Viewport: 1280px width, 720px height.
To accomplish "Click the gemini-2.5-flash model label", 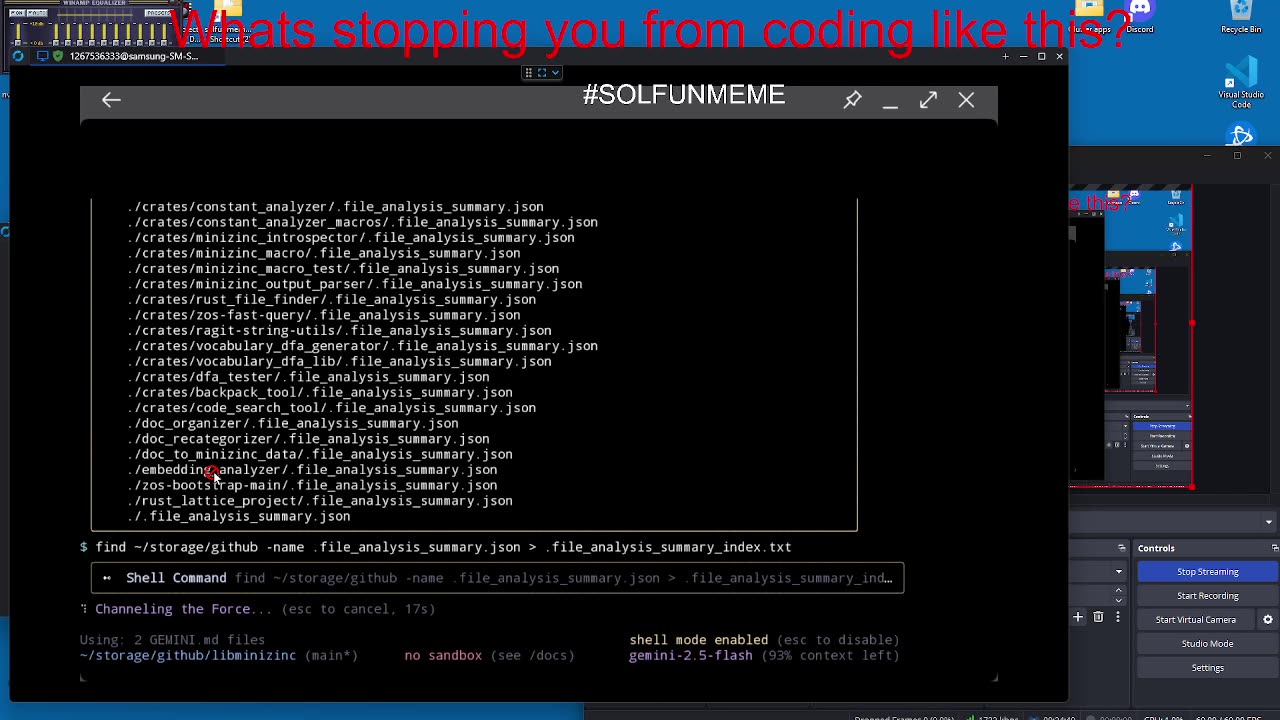I will tap(690, 656).
